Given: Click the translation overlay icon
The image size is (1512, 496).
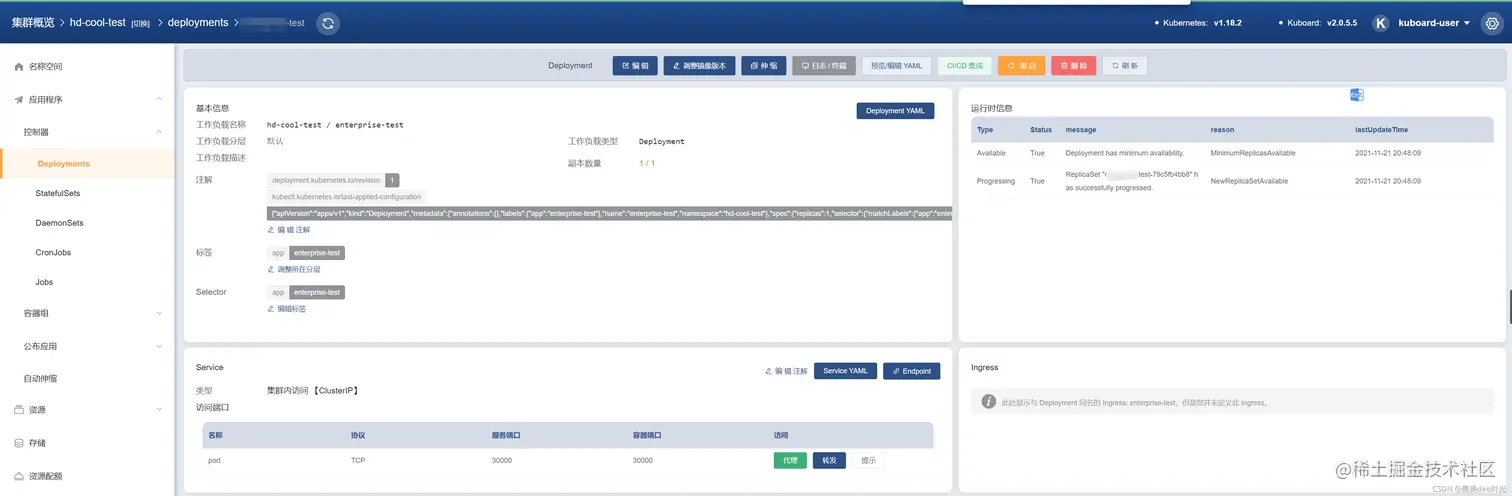Looking at the screenshot, I should 1357,95.
